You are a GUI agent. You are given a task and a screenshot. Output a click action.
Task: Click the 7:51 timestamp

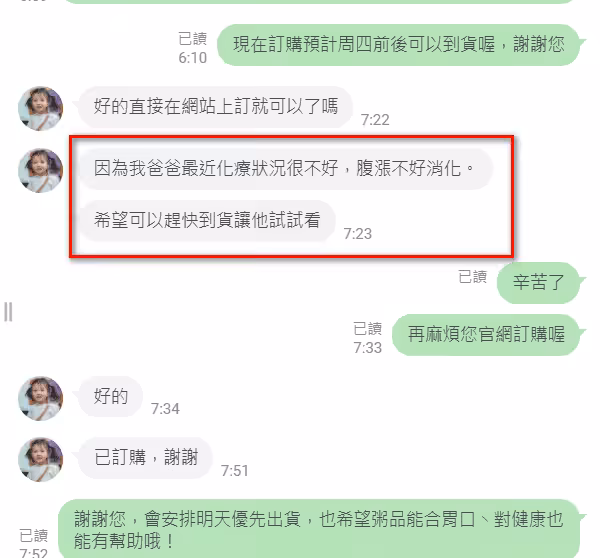tap(235, 471)
